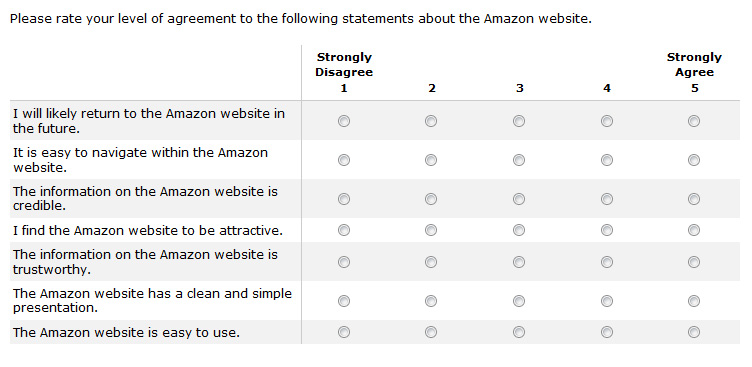The height and width of the screenshot is (367, 752).
Task: Click the 'Strongly Agree 5' column header
Action: (694, 72)
